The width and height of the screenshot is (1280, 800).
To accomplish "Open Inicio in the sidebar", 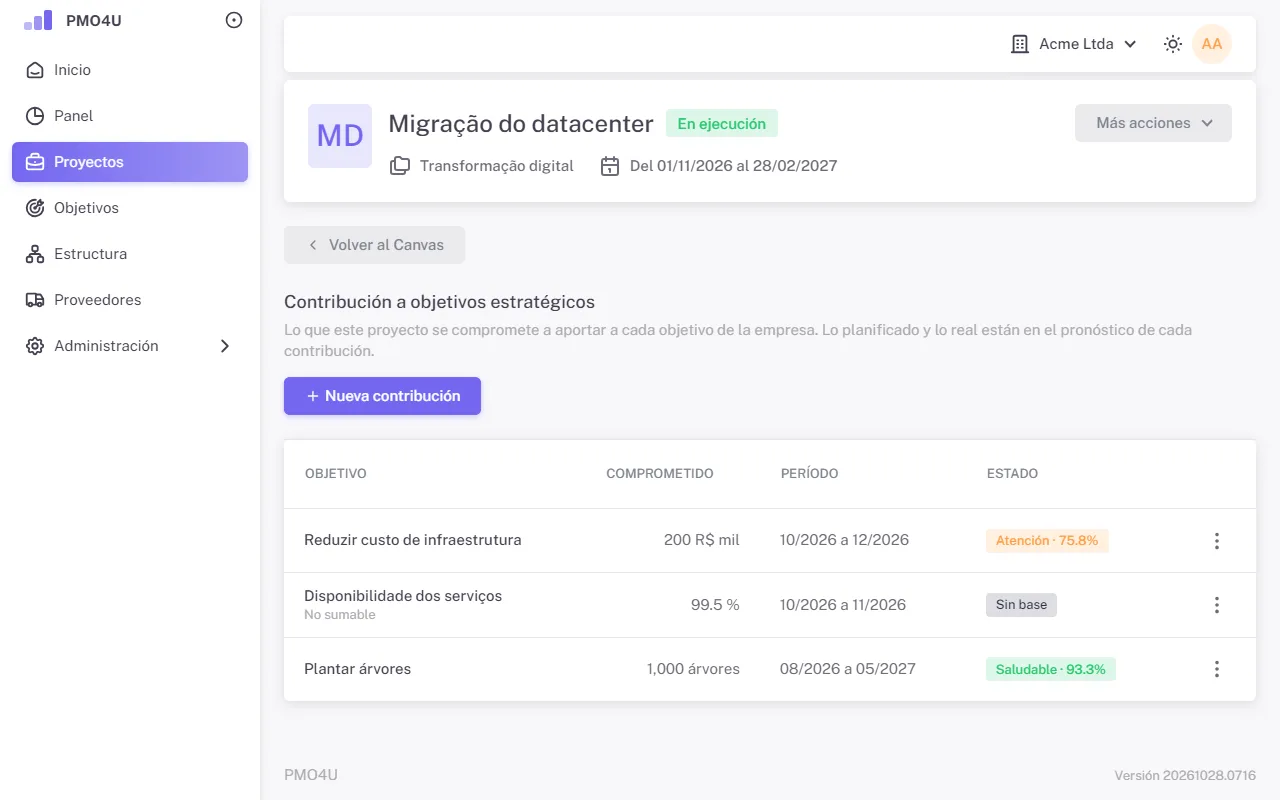I will pos(130,70).
